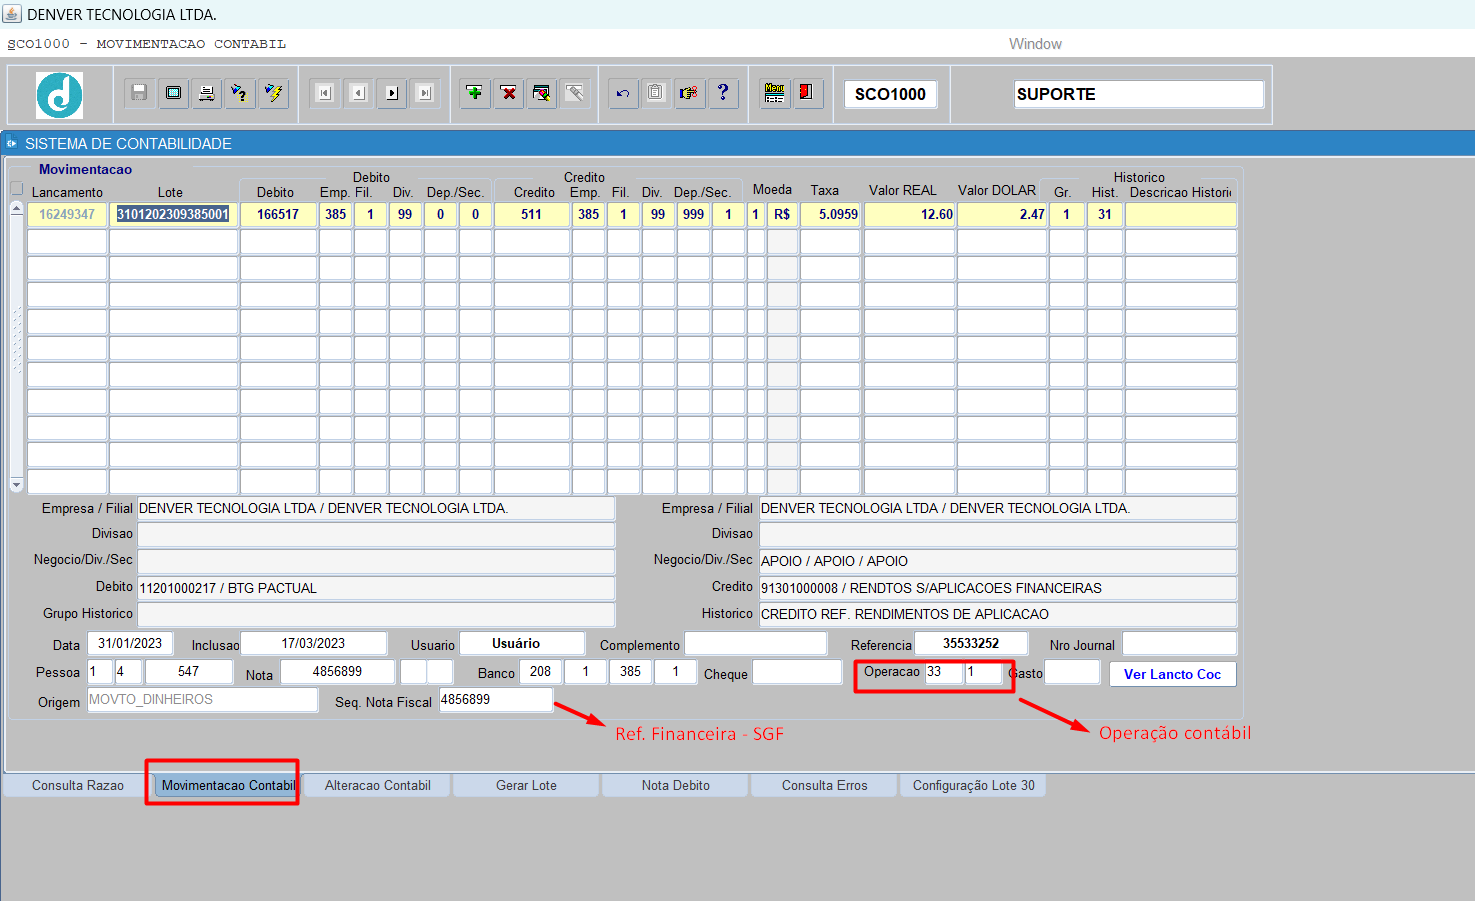Click the Execute Query lightning icon
1475x901 pixels.
click(x=273, y=93)
